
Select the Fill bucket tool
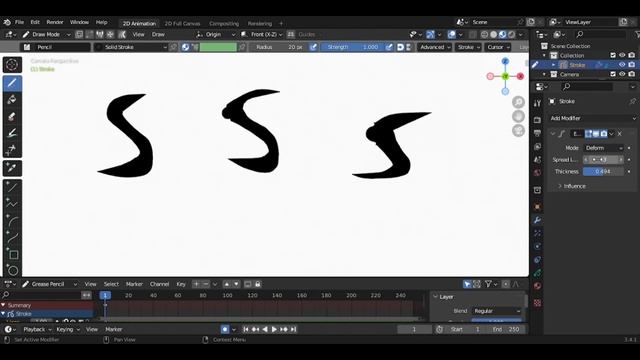(x=12, y=100)
